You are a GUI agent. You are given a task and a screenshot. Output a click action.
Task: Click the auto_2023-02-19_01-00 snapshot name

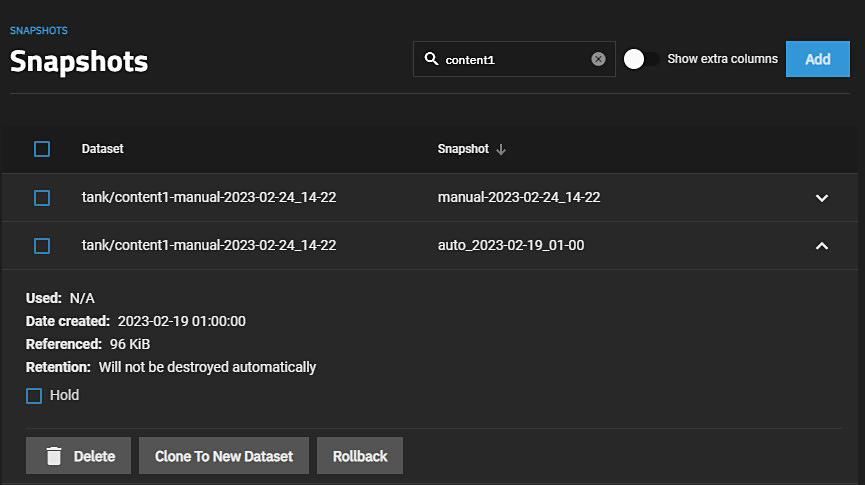coord(511,246)
